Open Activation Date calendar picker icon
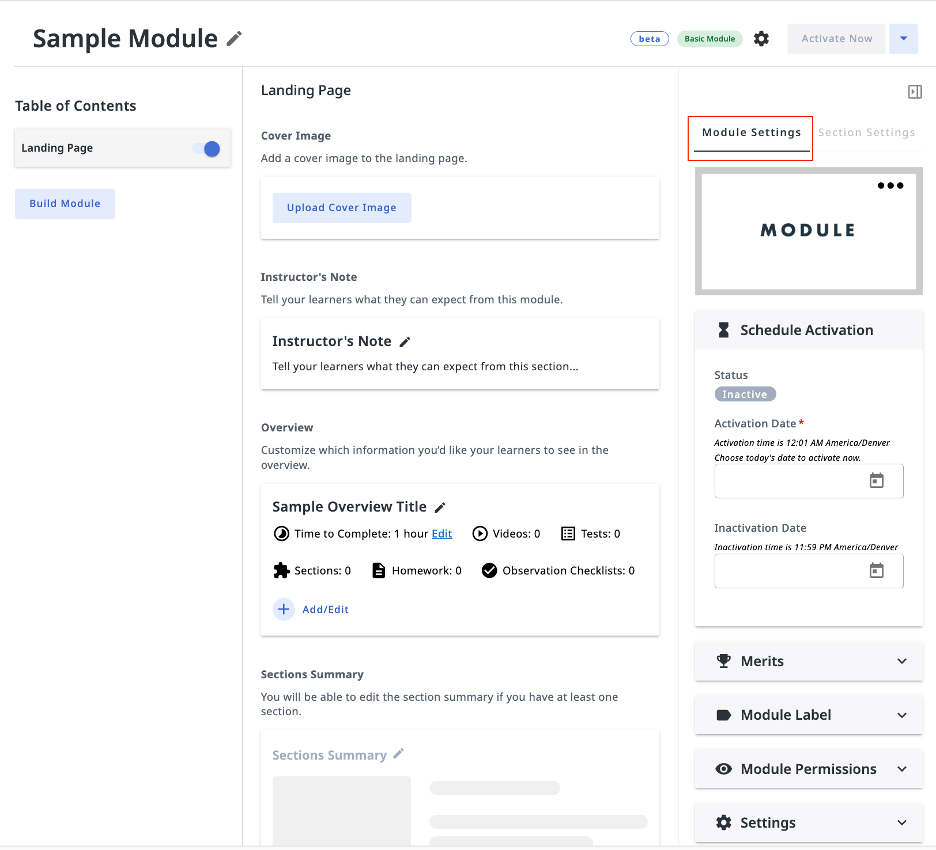Image resolution: width=936 pixels, height=850 pixels. (876, 481)
